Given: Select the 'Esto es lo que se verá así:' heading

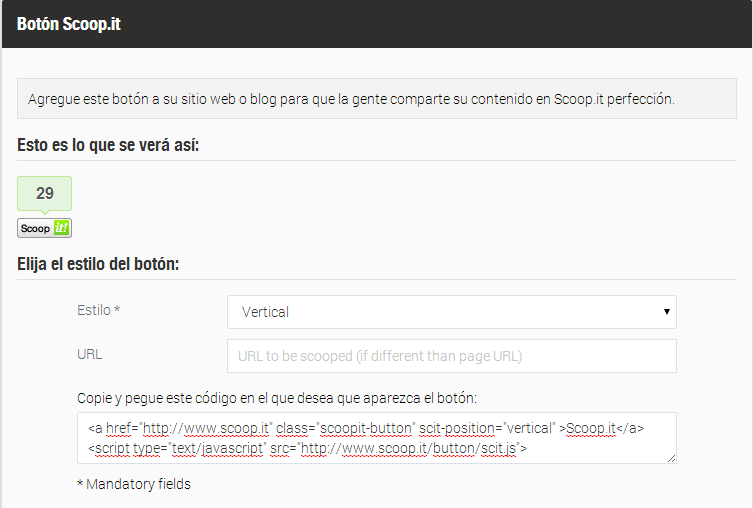Looking at the screenshot, I should (108, 145).
